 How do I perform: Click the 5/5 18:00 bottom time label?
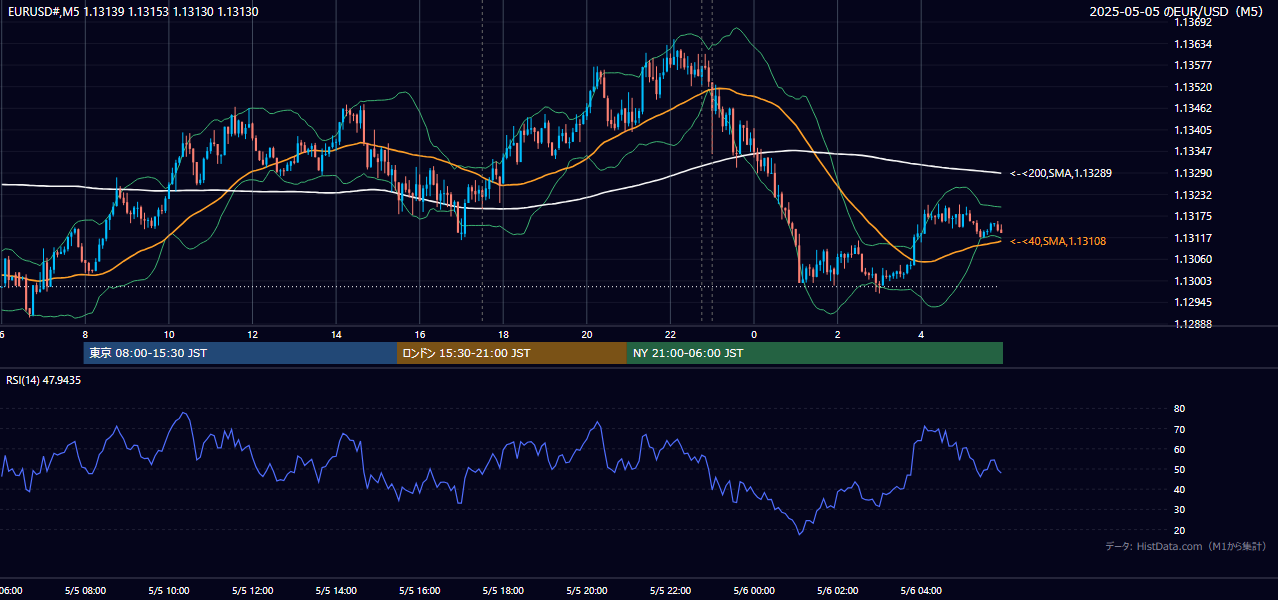tap(502, 591)
